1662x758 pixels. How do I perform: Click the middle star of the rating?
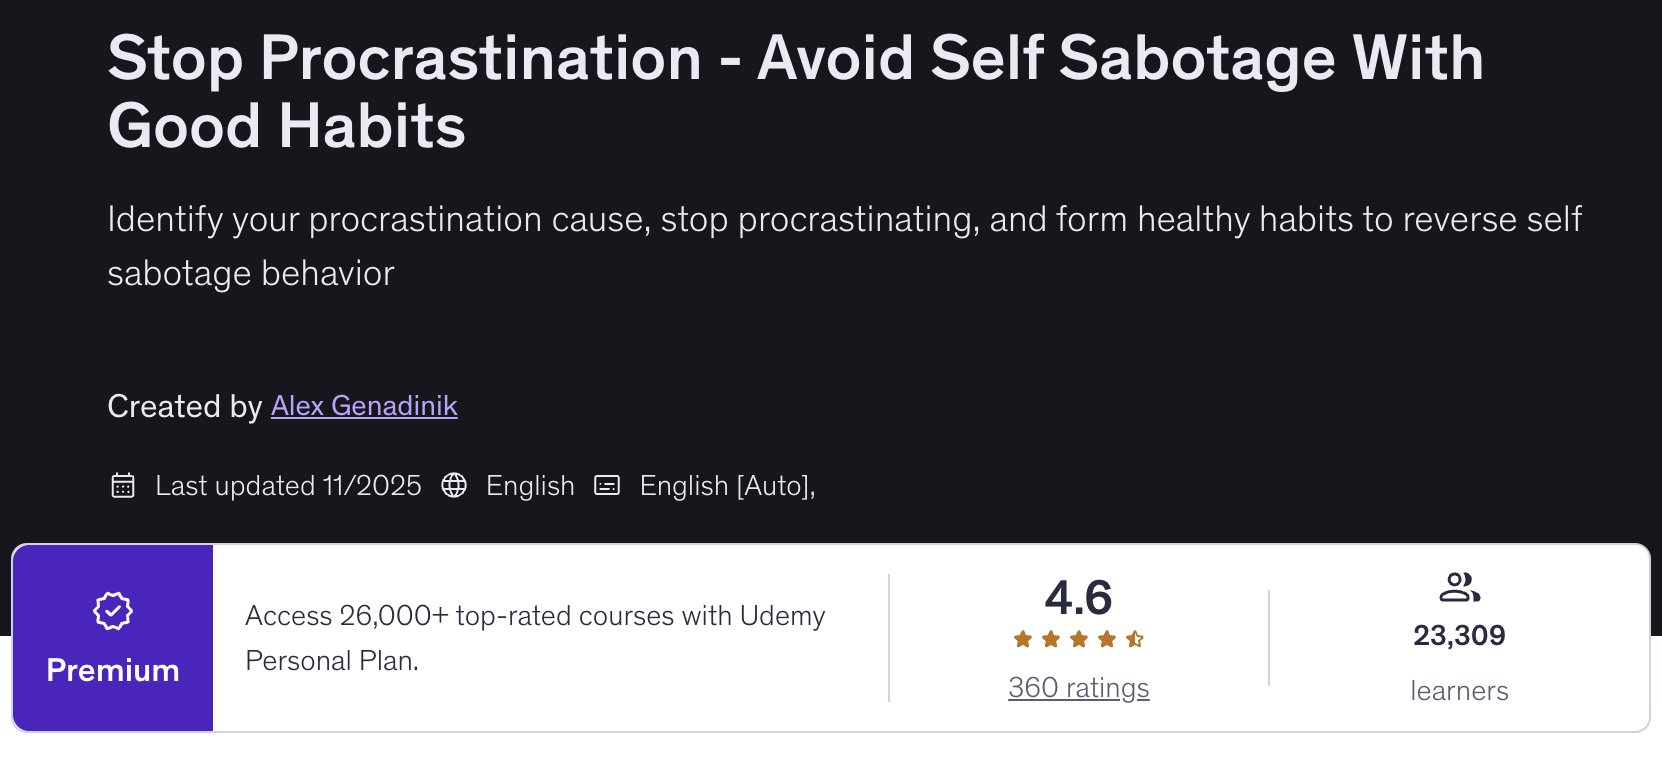click(x=1079, y=639)
